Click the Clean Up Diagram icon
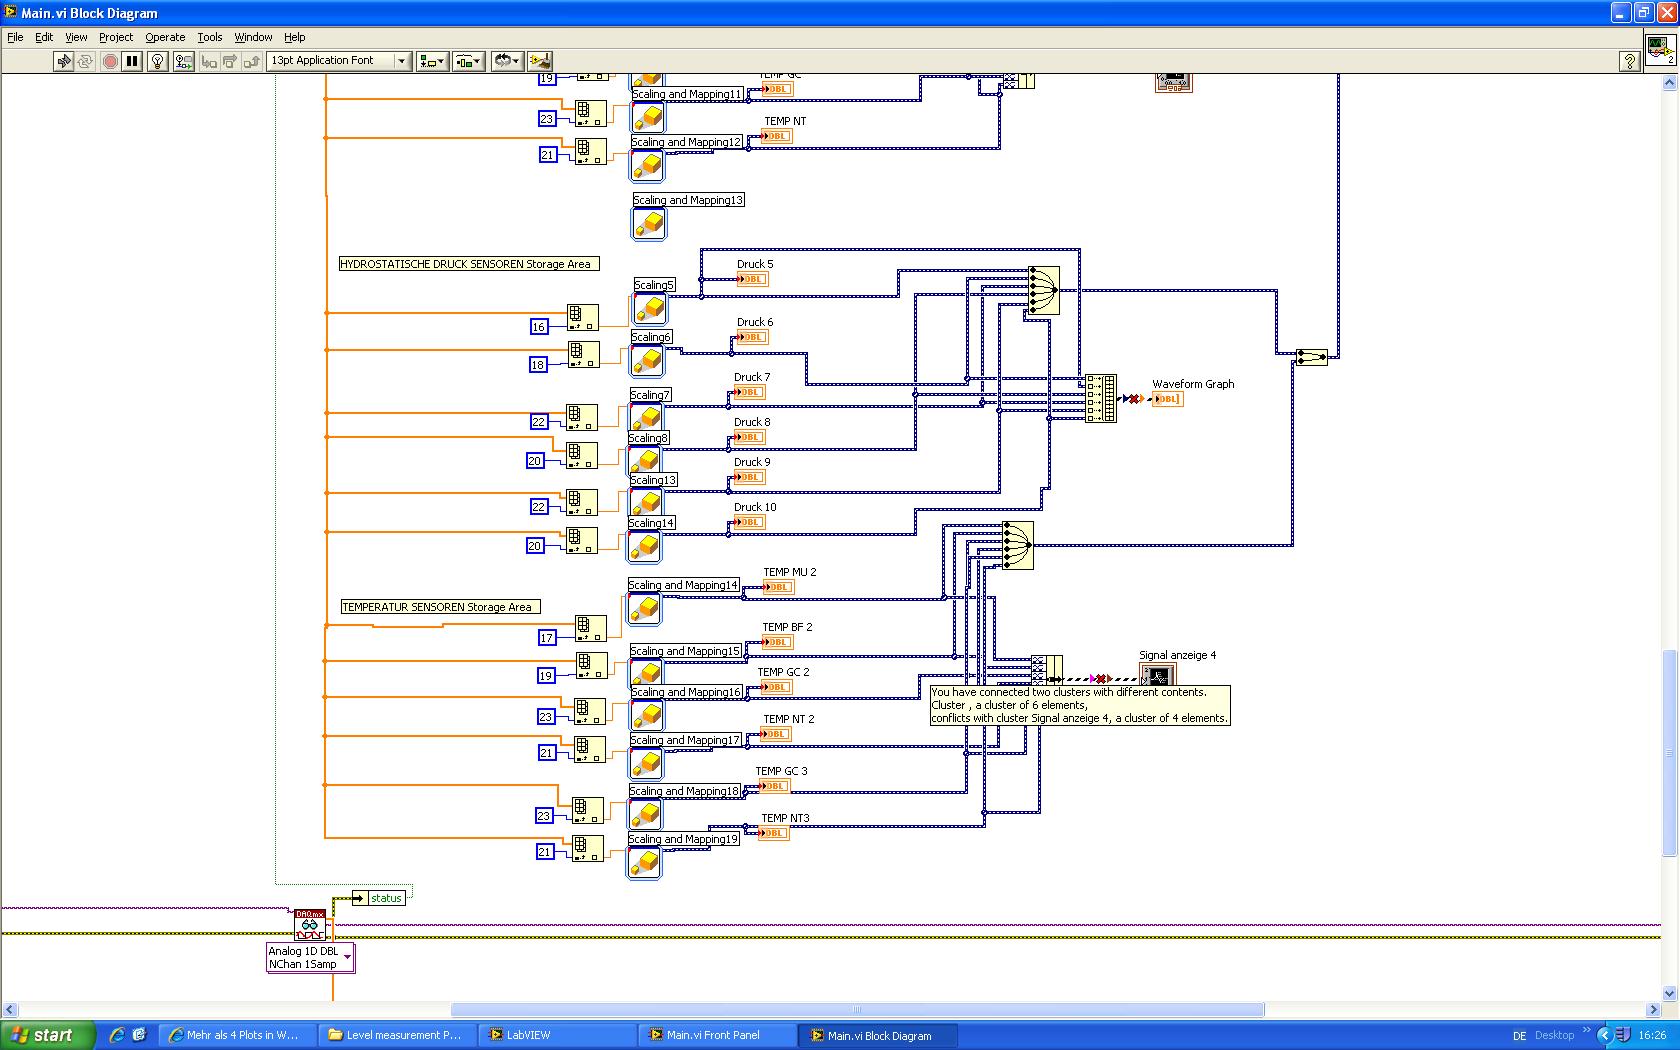 (539, 61)
